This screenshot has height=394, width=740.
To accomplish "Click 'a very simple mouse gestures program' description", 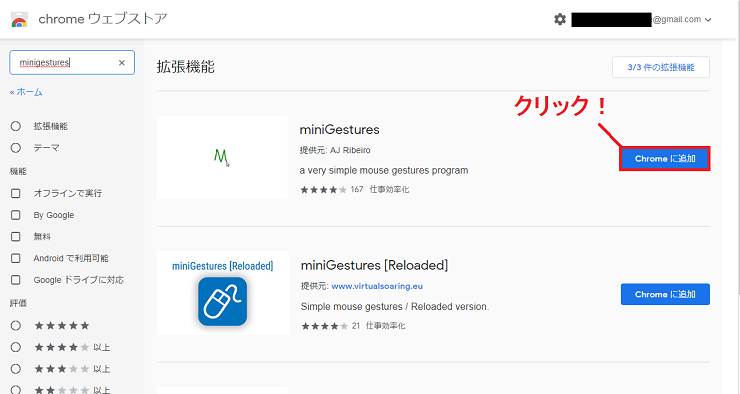I will pos(384,170).
